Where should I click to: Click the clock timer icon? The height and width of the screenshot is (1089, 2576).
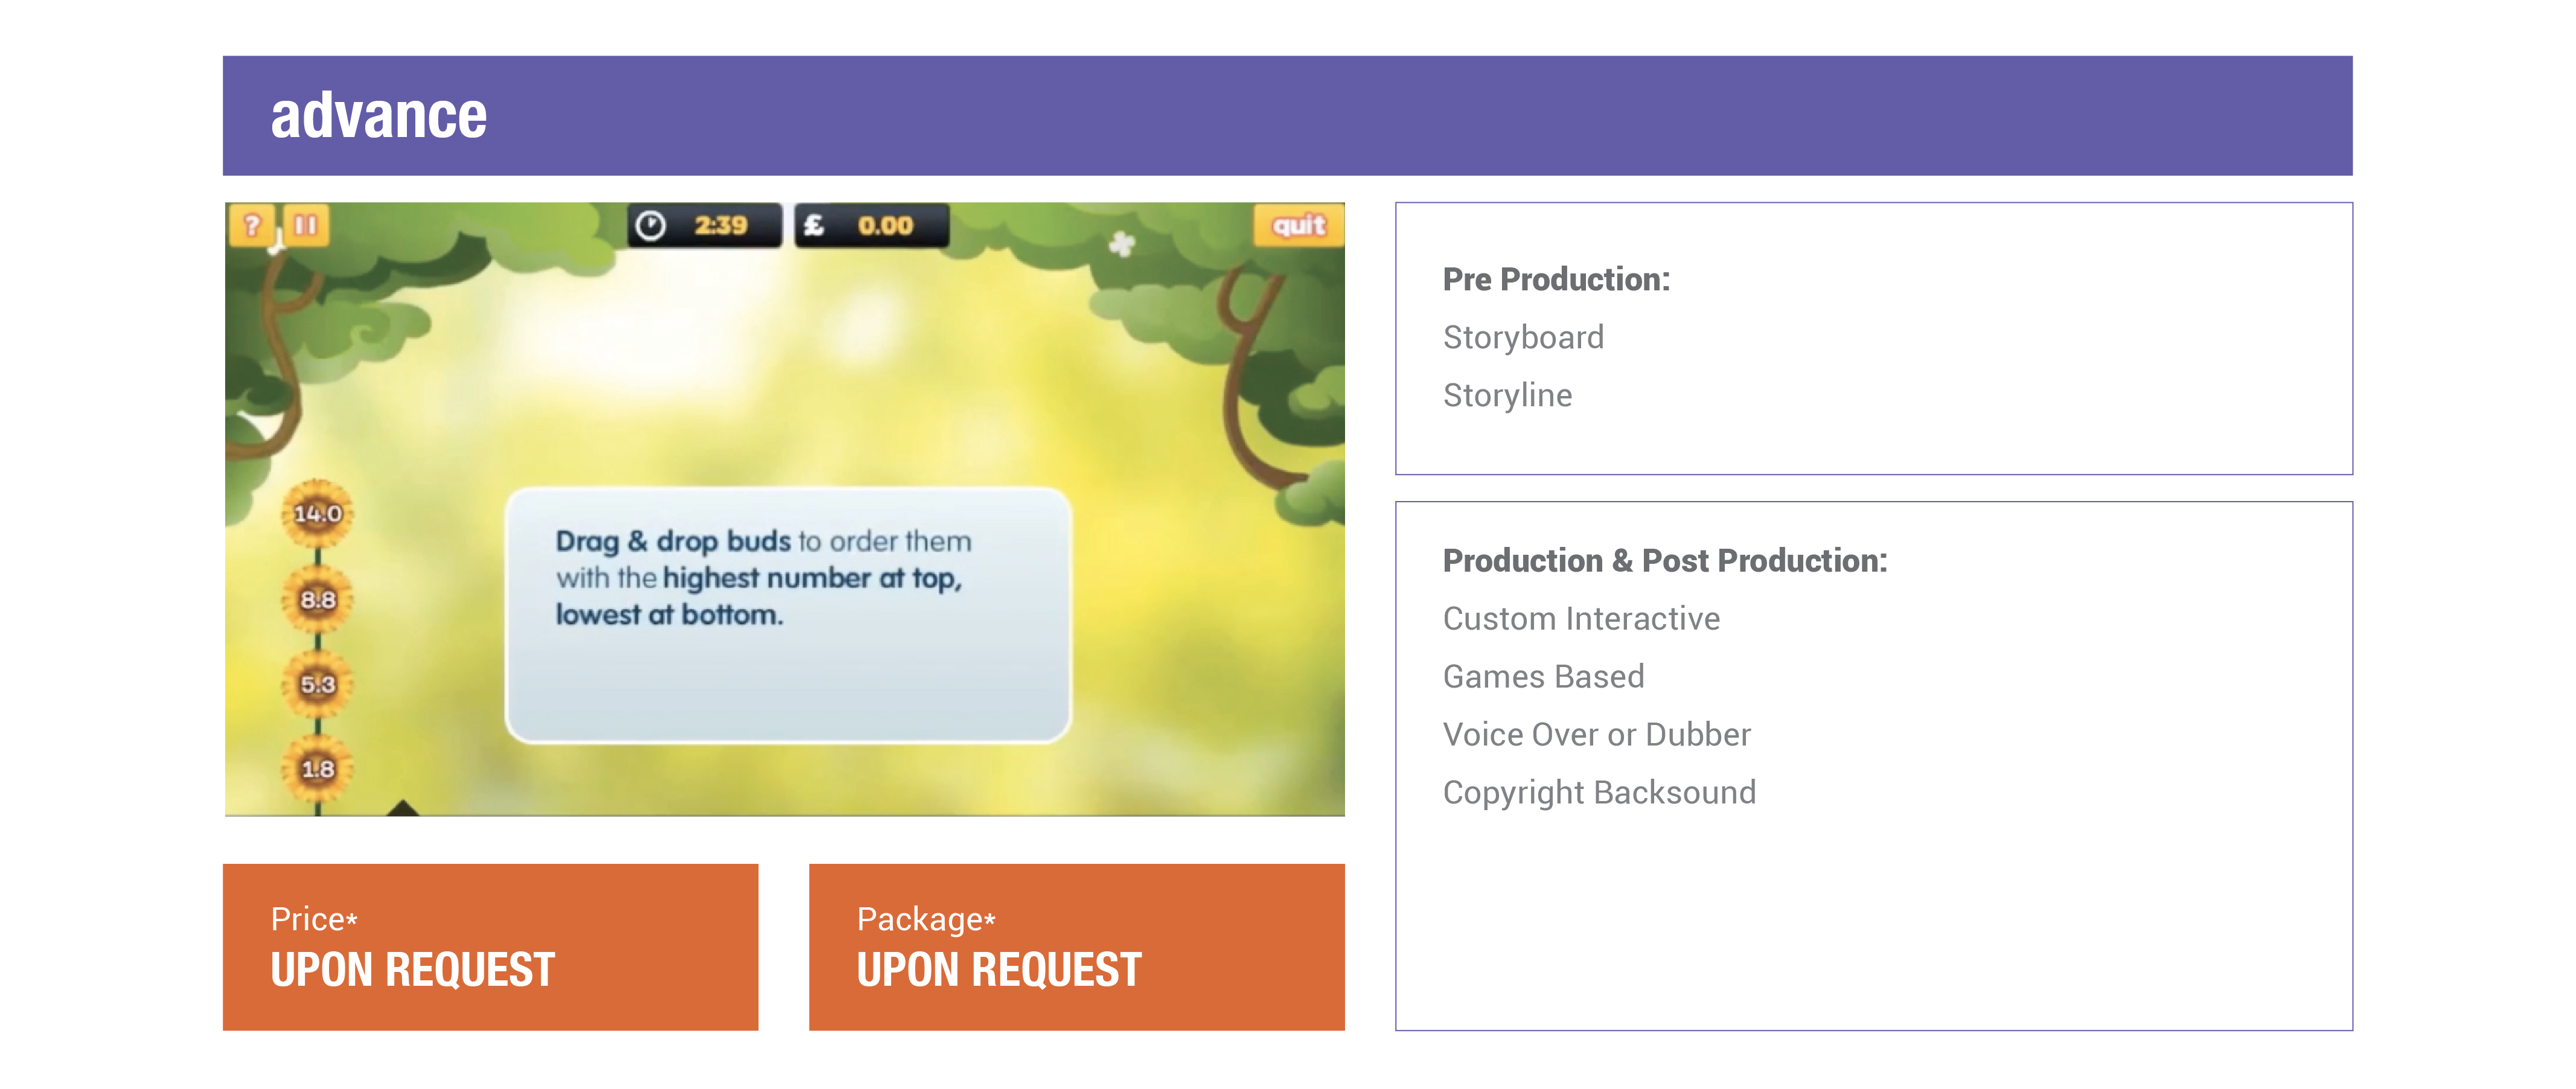[651, 226]
